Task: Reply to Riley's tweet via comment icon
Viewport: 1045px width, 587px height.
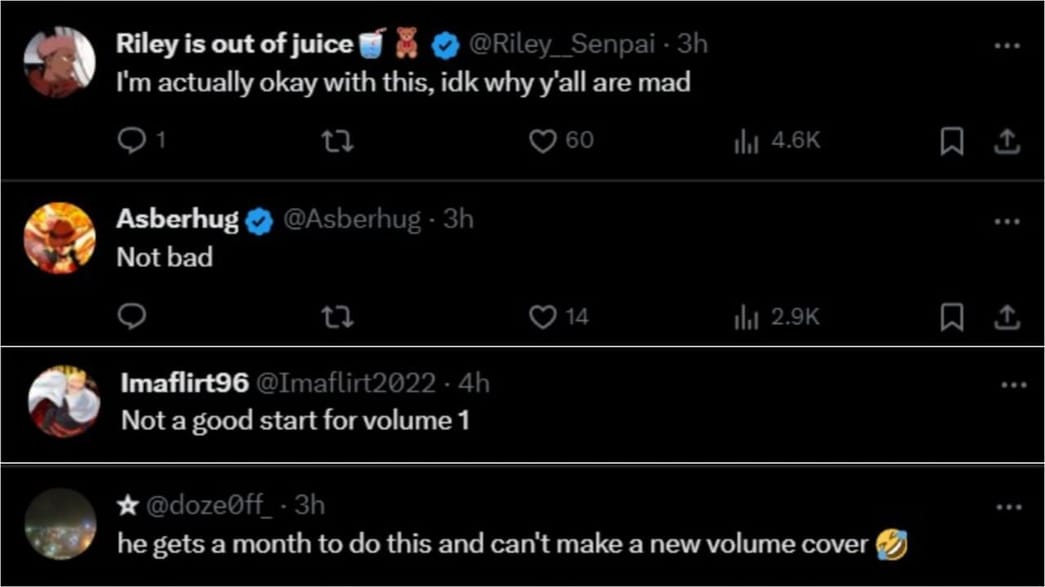Action: 132,142
